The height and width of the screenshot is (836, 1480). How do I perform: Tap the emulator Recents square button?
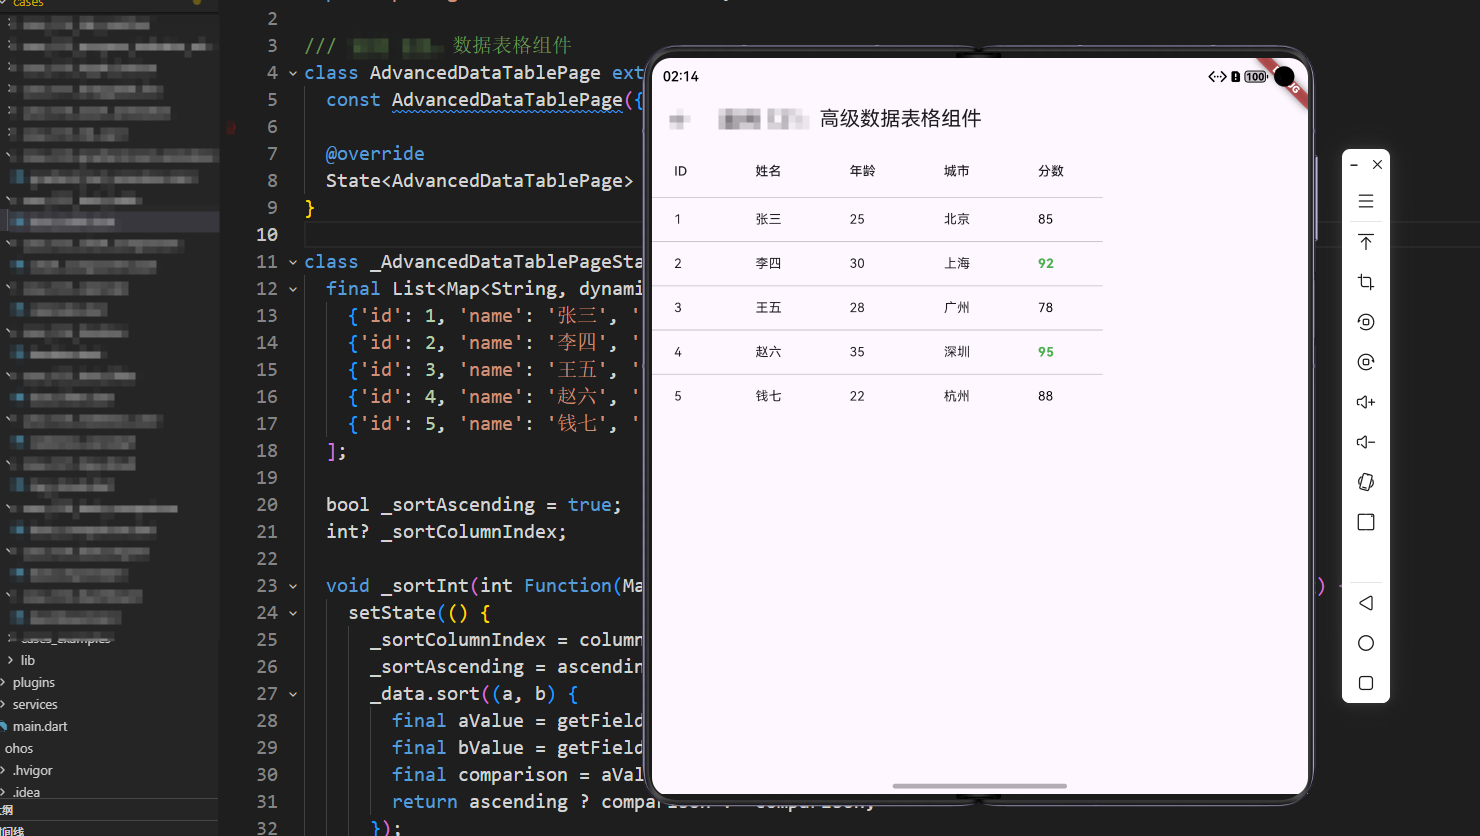[x=1366, y=683]
